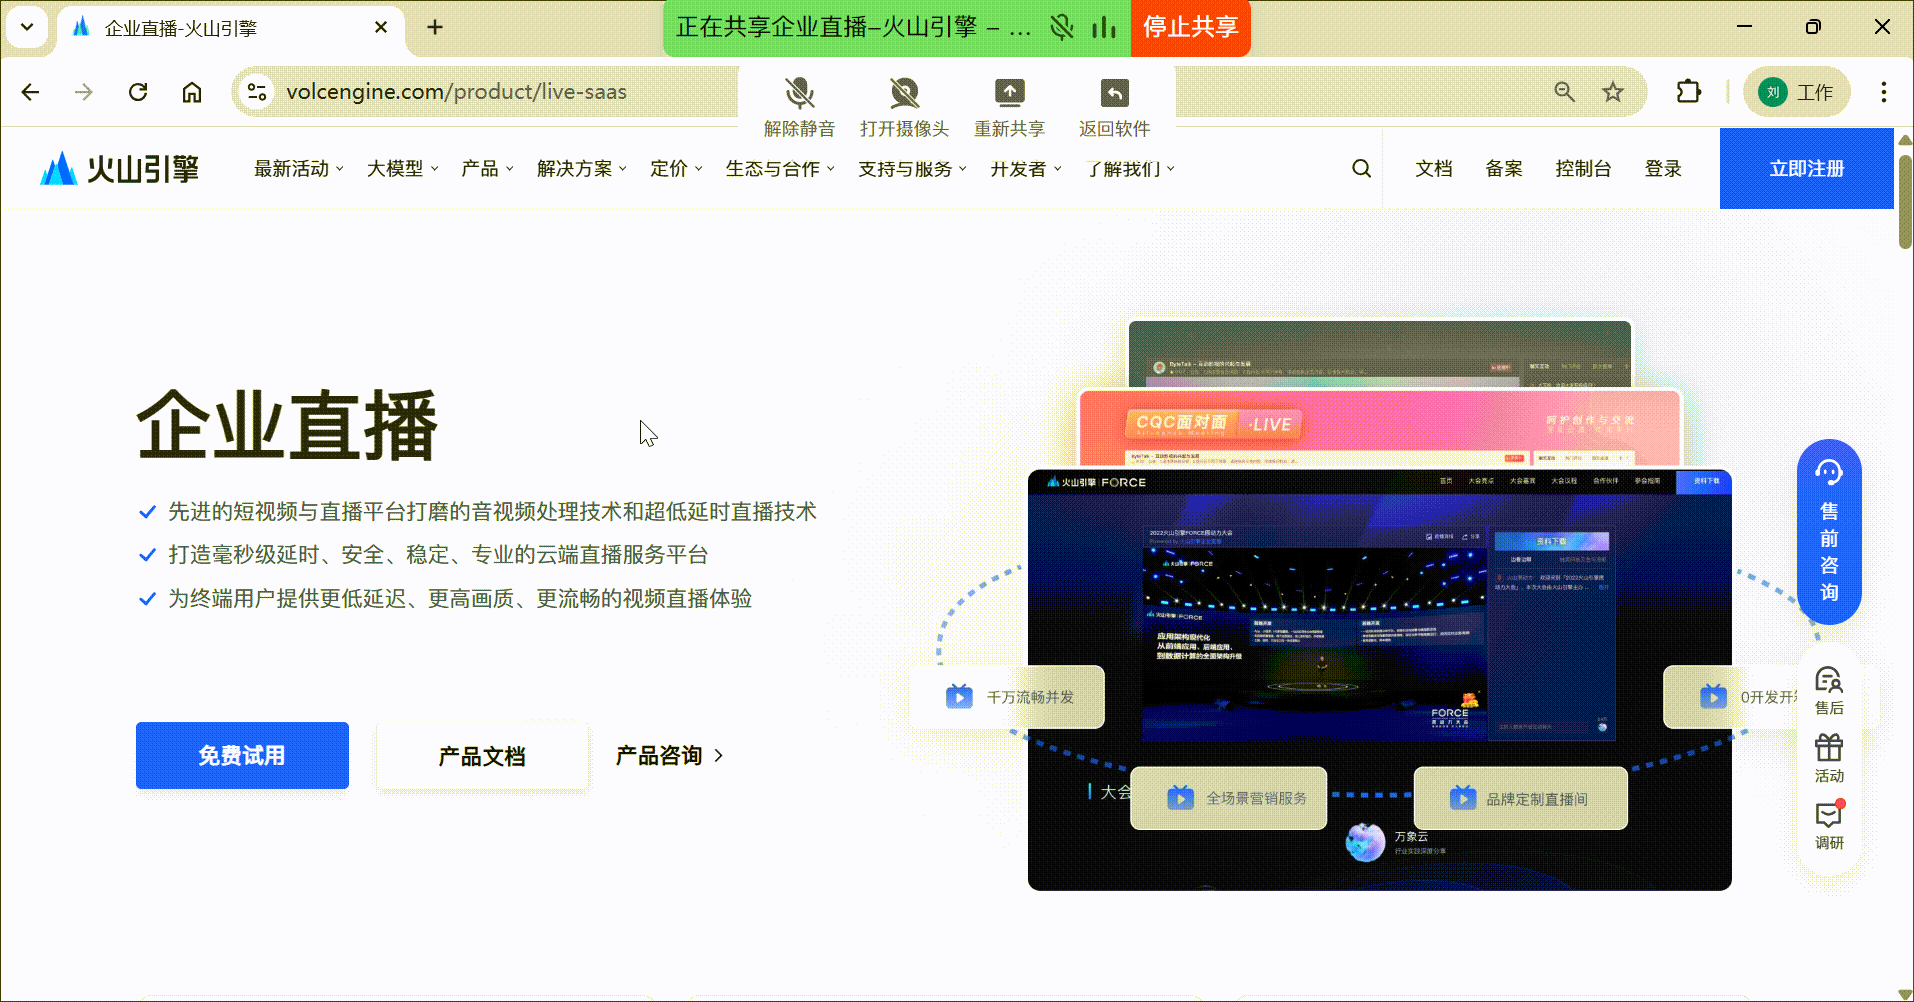
Task: Open the 工作 browser profile
Action: click(1797, 92)
